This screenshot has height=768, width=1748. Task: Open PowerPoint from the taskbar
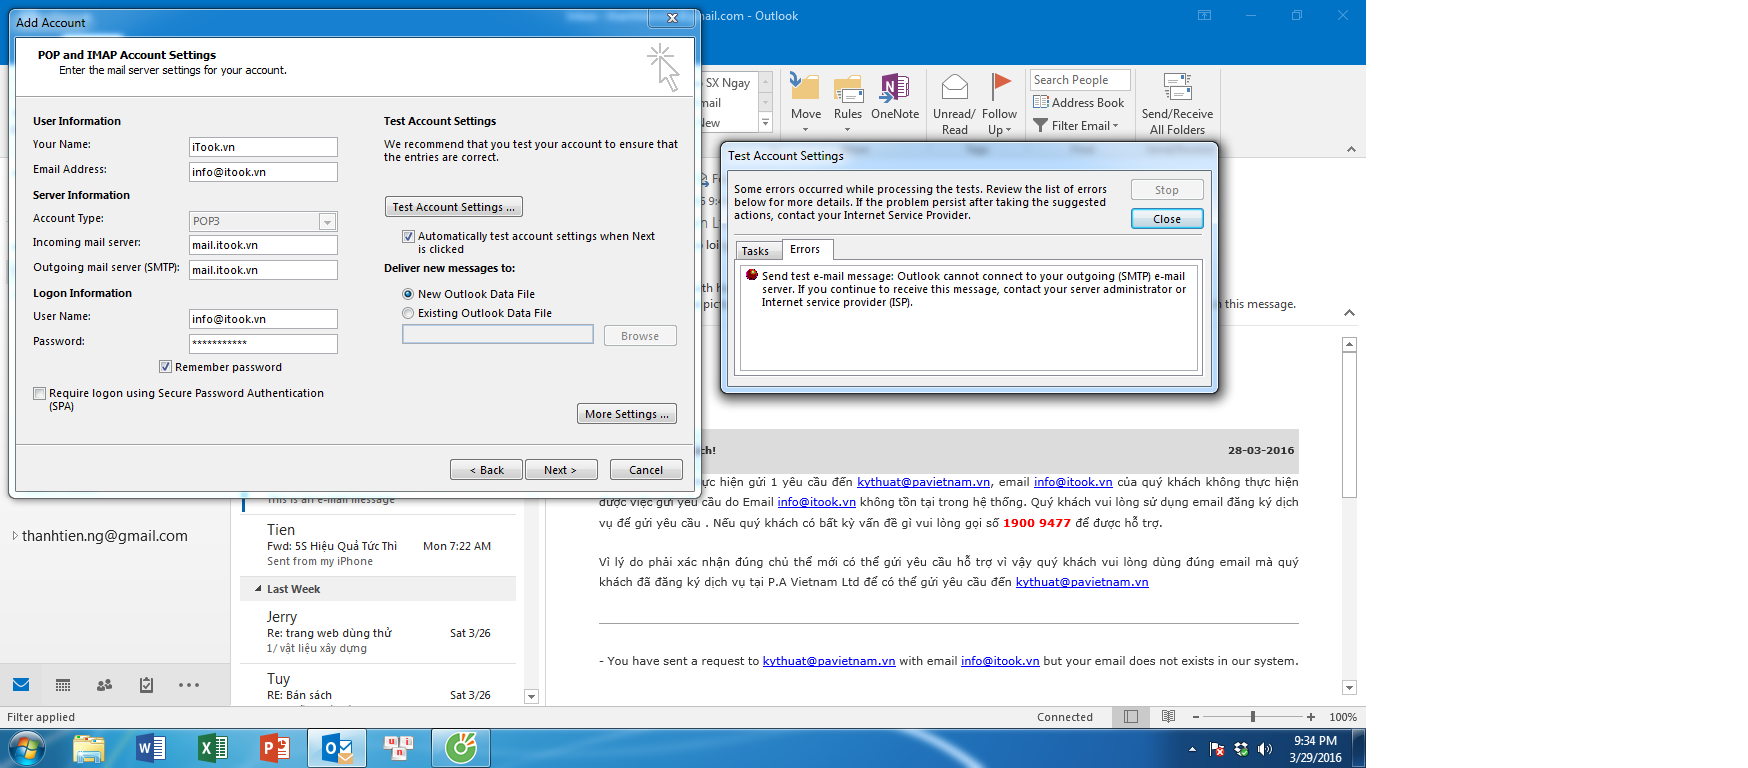pyautogui.click(x=275, y=748)
